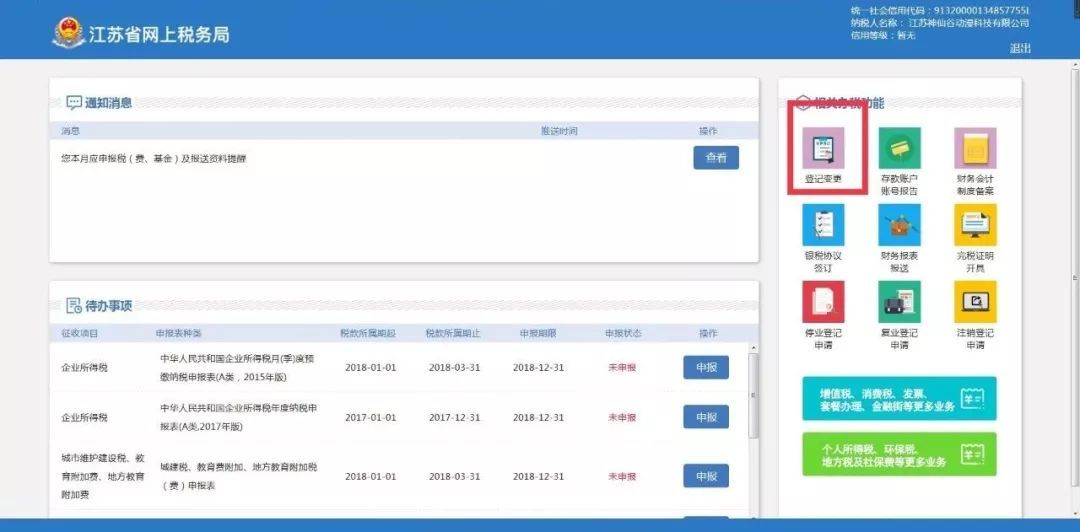
Task: Open the 复业登记申请 icon
Action: [x=899, y=302]
